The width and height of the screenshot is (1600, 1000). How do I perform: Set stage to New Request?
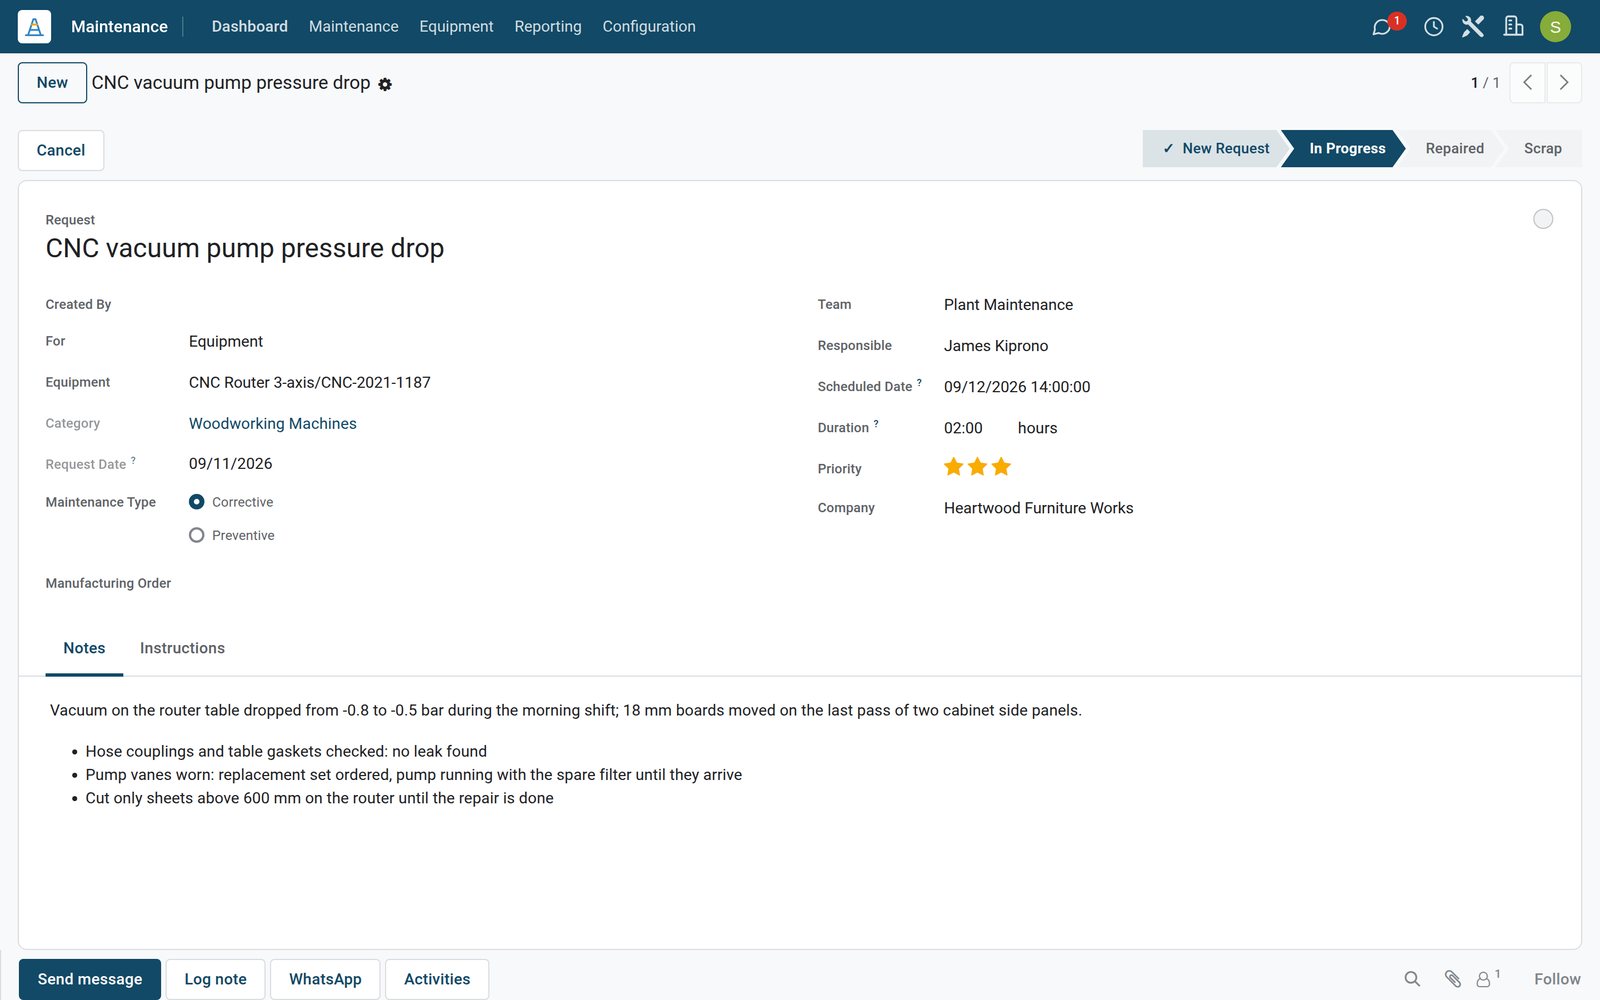point(1215,148)
